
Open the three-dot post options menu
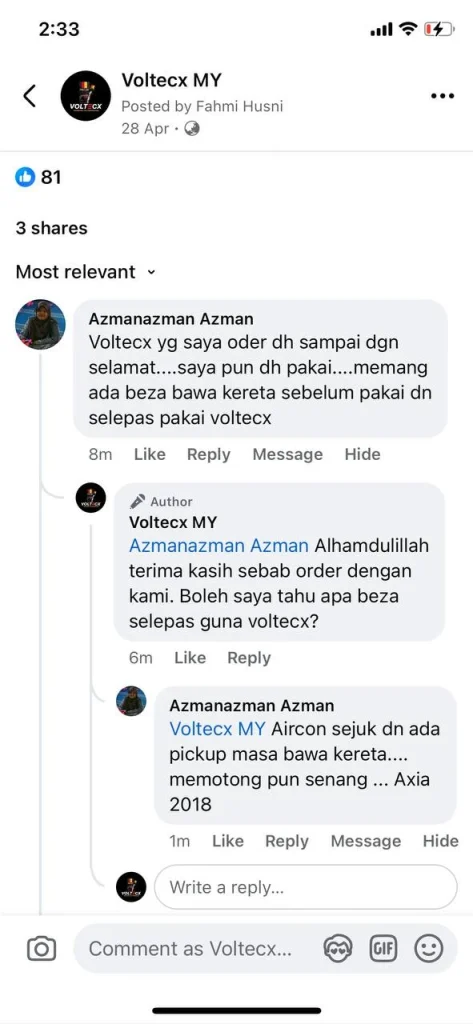[442, 96]
